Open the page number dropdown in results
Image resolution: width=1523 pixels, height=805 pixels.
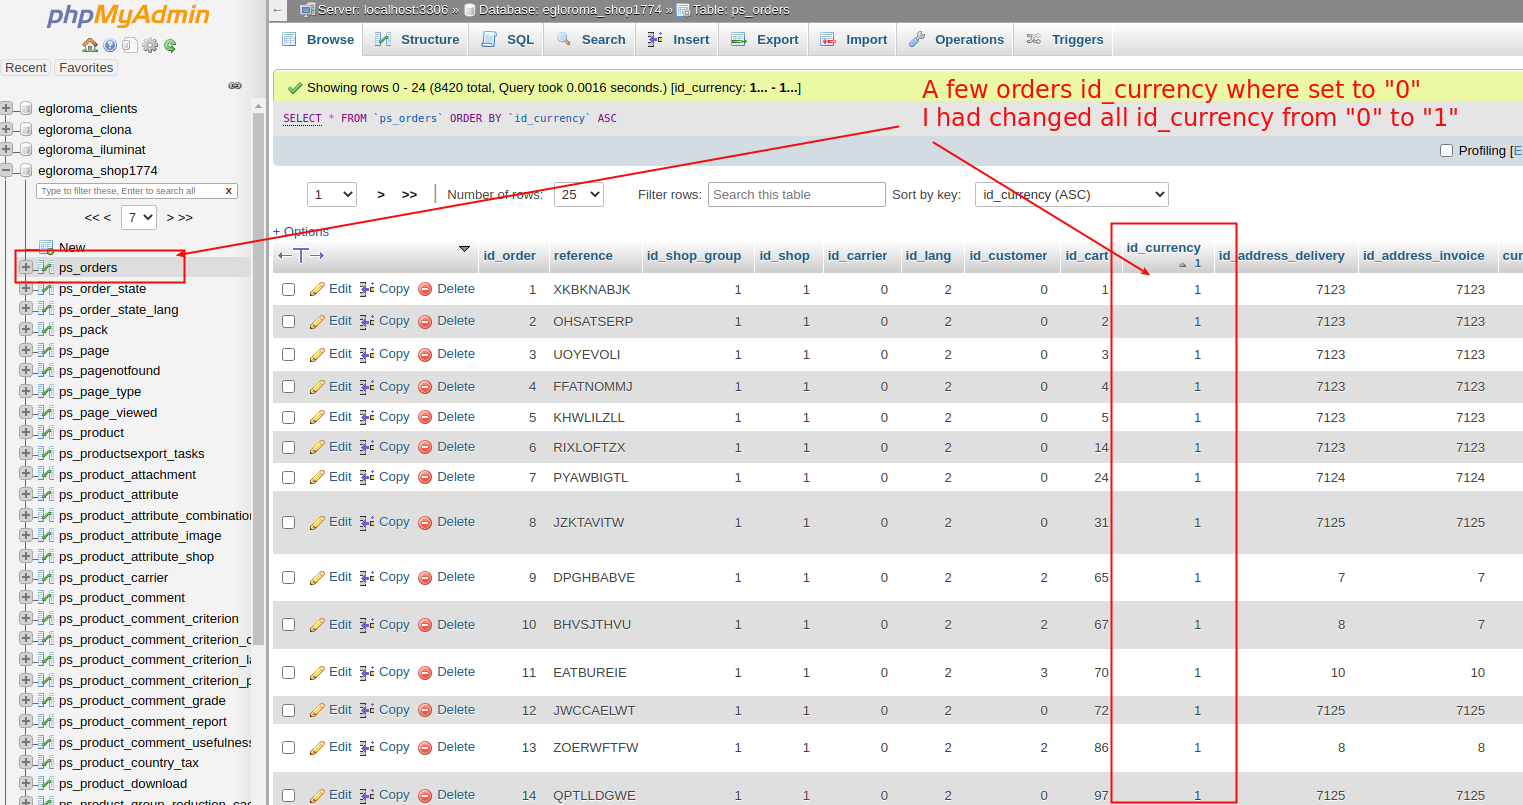click(x=332, y=194)
